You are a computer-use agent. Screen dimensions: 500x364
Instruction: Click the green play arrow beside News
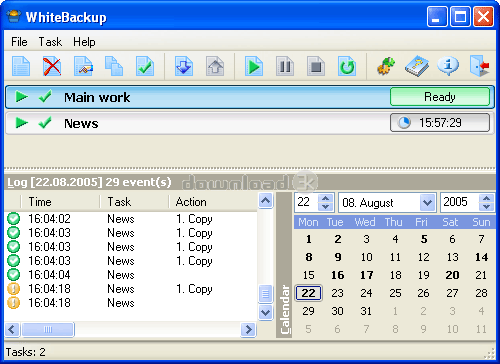pos(22,123)
